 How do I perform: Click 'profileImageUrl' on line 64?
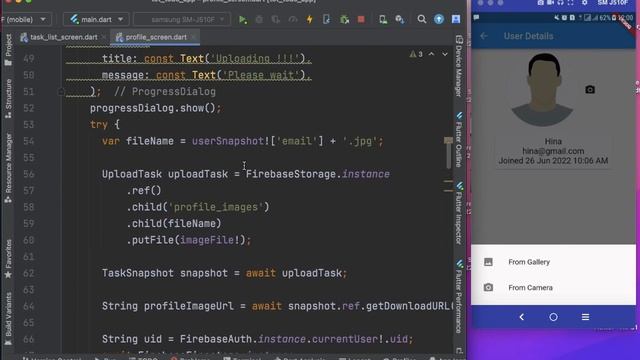click(188, 306)
